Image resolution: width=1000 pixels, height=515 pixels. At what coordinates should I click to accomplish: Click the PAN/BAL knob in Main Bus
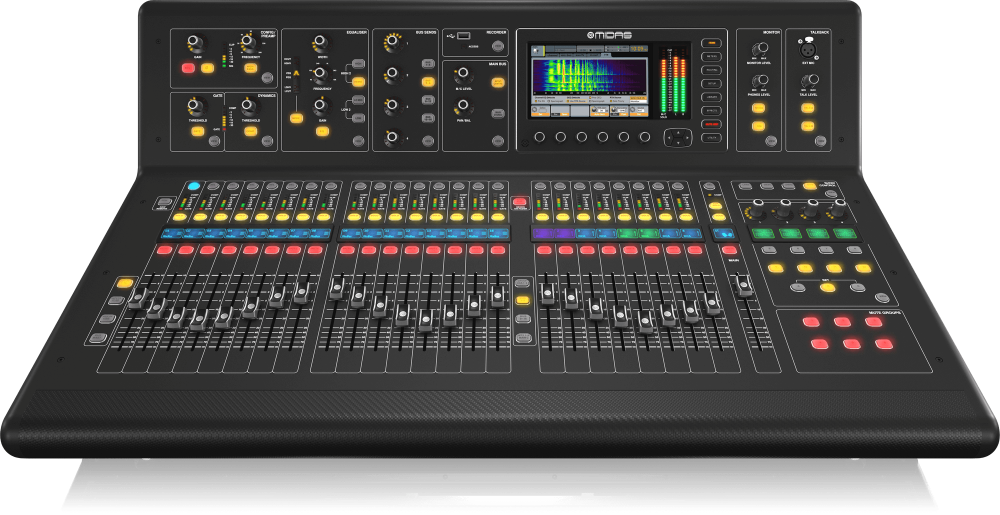tap(463, 106)
